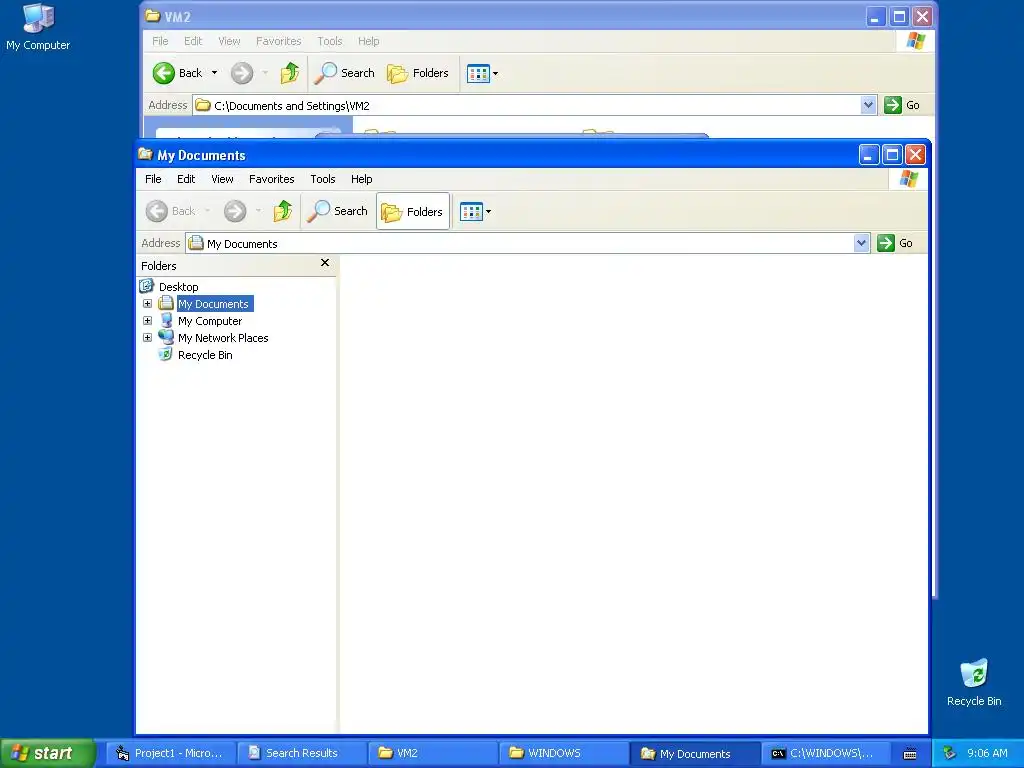Toggle Folders button in VM2 window
Screen dimensions: 1024x768
[418, 73]
